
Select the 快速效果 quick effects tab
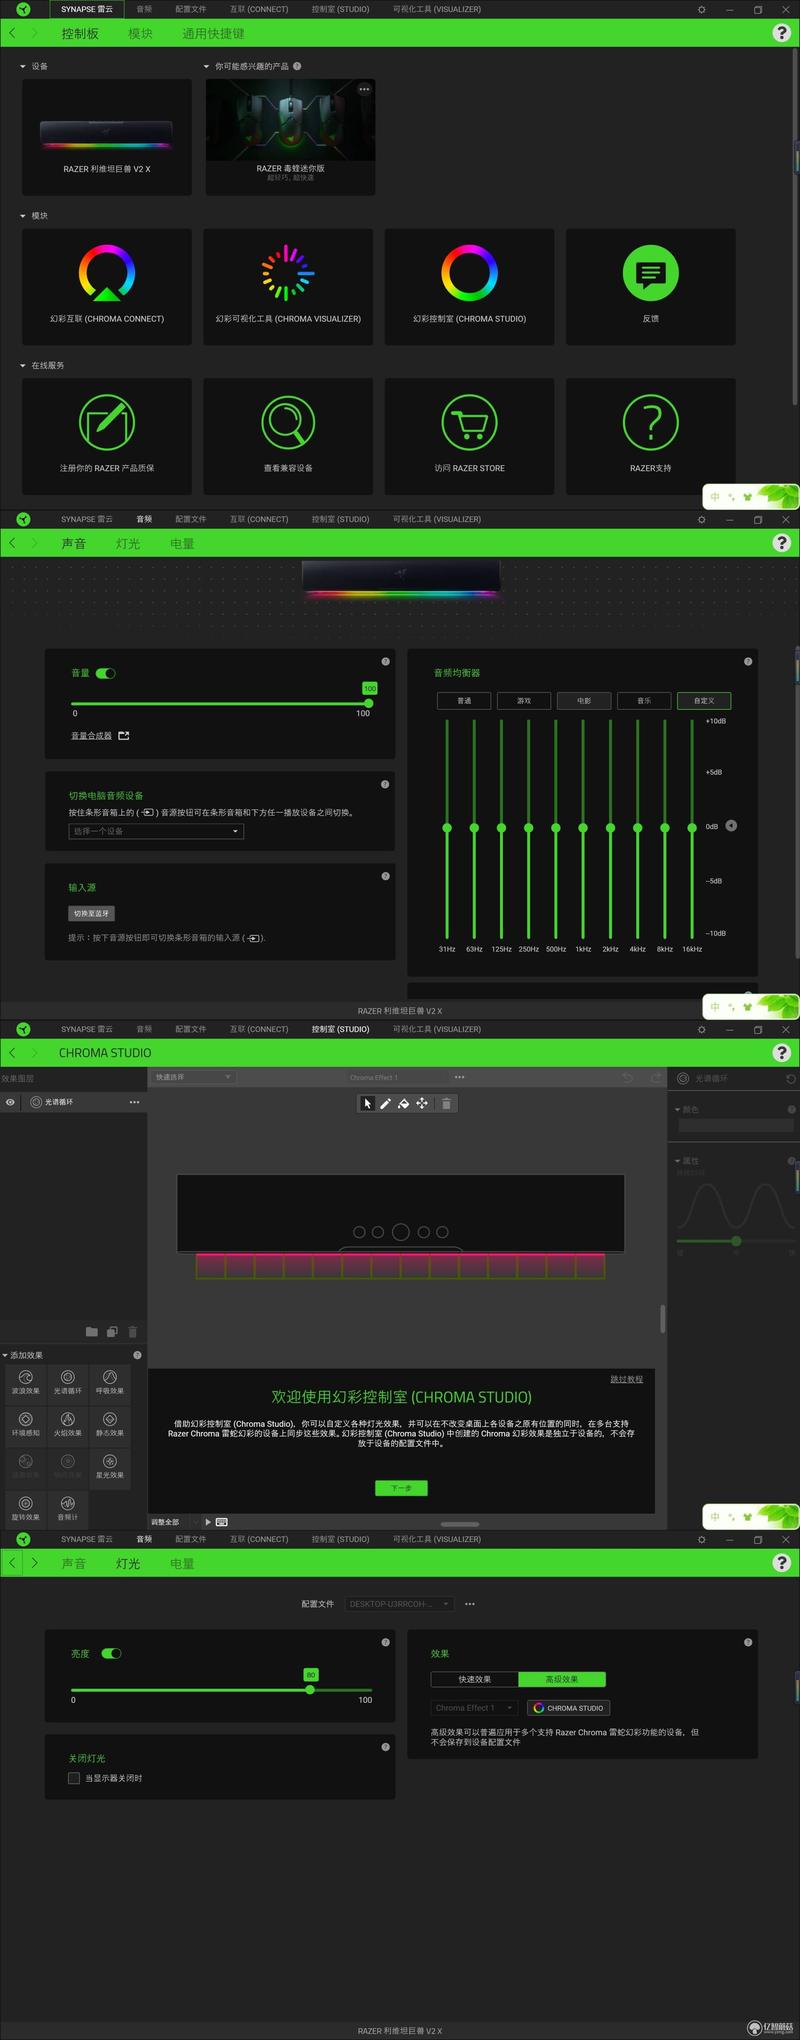(x=475, y=1679)
